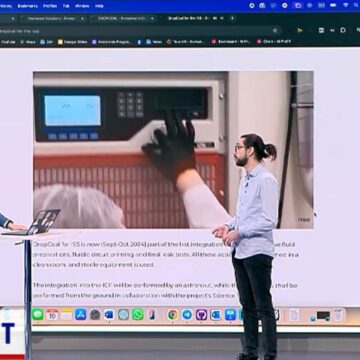This screenshot has height=360, width=360.
Task: Open the Trash in the Dock
Action: tap(338, 314)
